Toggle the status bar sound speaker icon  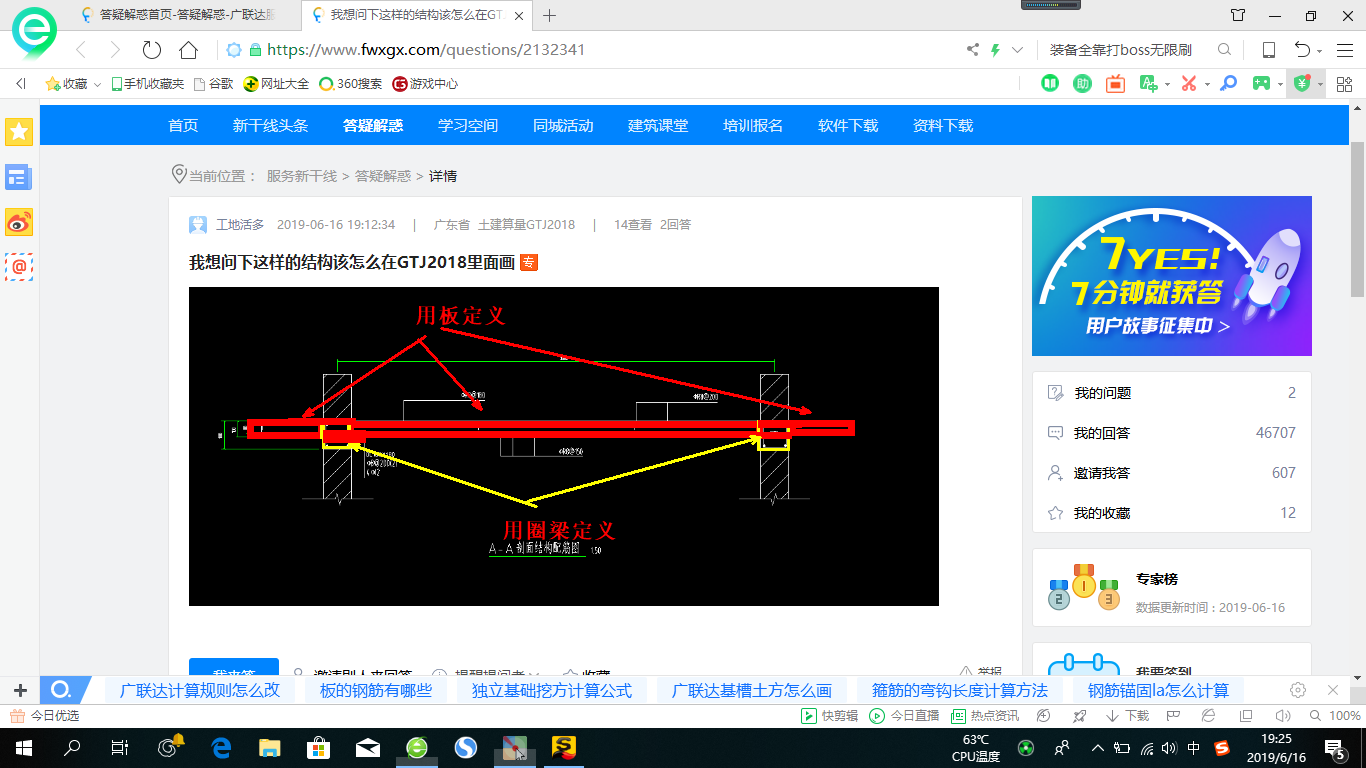pyautogui.click(x=1283, y=716)
